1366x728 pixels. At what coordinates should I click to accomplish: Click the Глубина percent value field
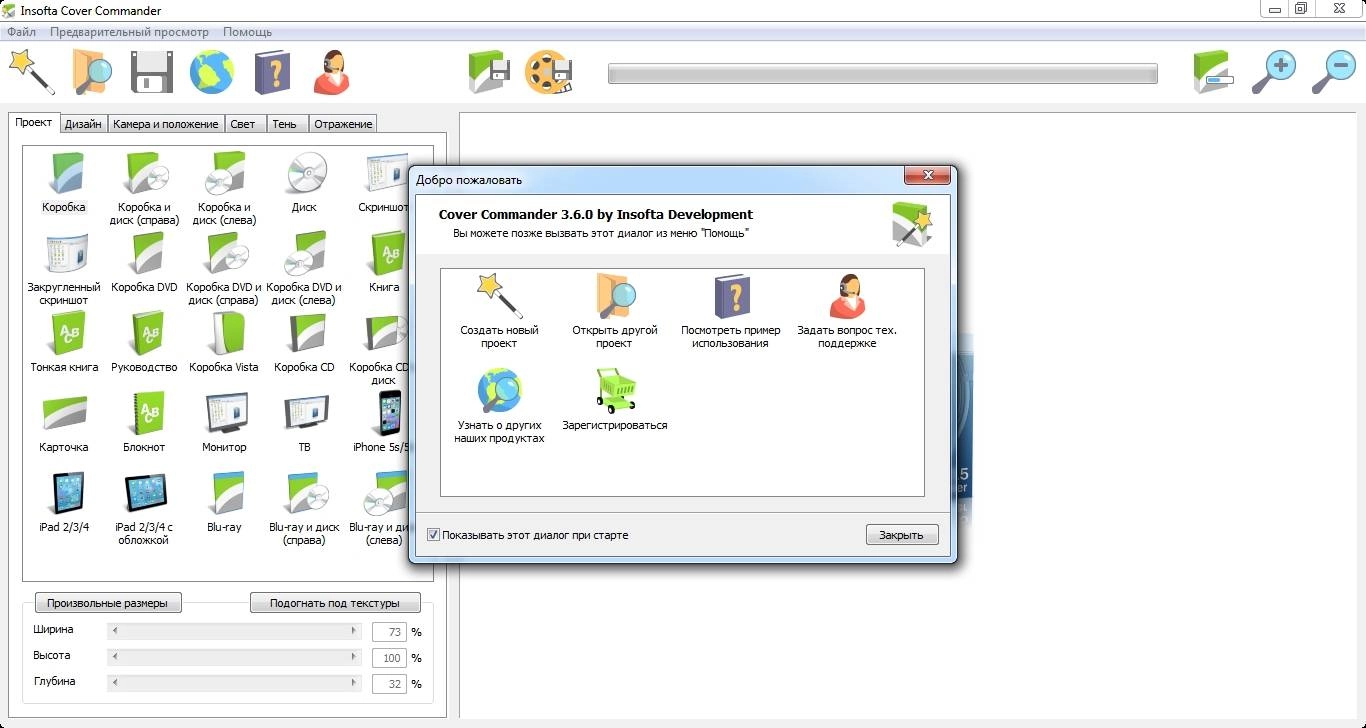click(388, 684)
